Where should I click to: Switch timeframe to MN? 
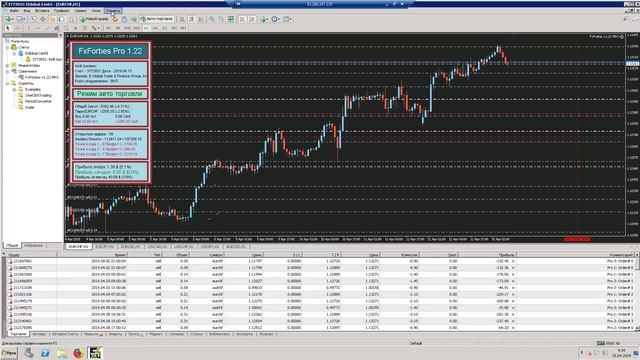(x=183, y=28)
